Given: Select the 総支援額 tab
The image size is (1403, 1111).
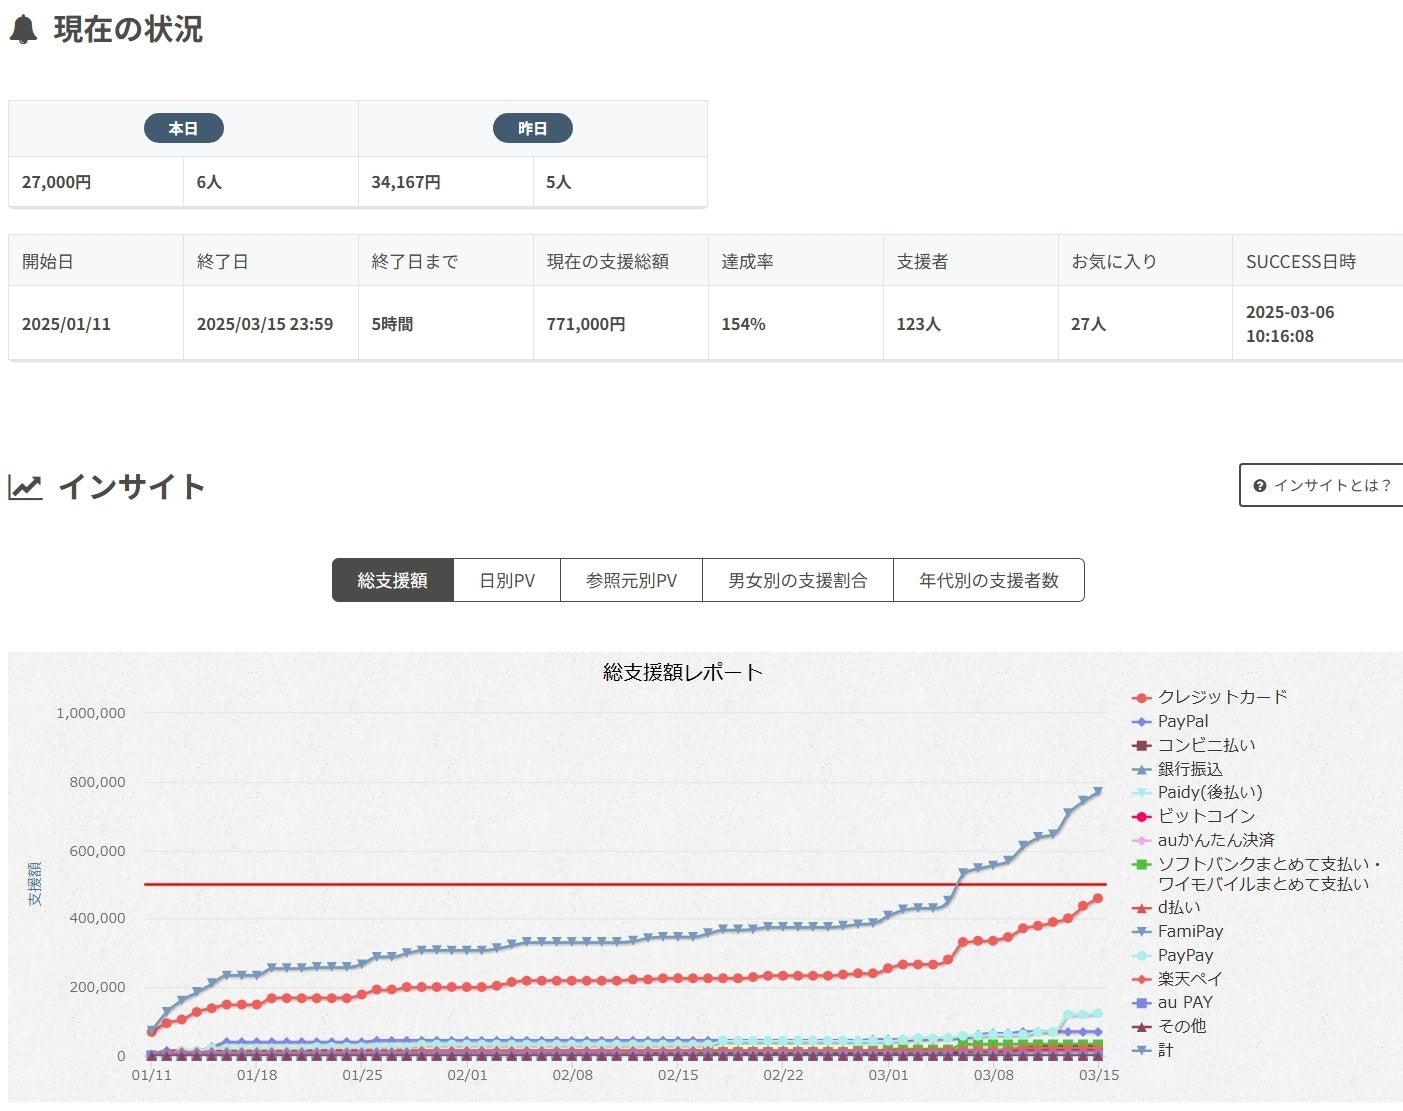Looking at the screenshot, I should [x=392, y=580].
